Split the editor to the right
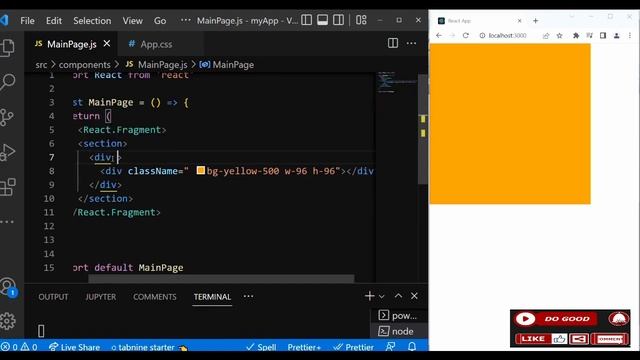This screenshot has width=640, height=360. (x=393, y=43)
